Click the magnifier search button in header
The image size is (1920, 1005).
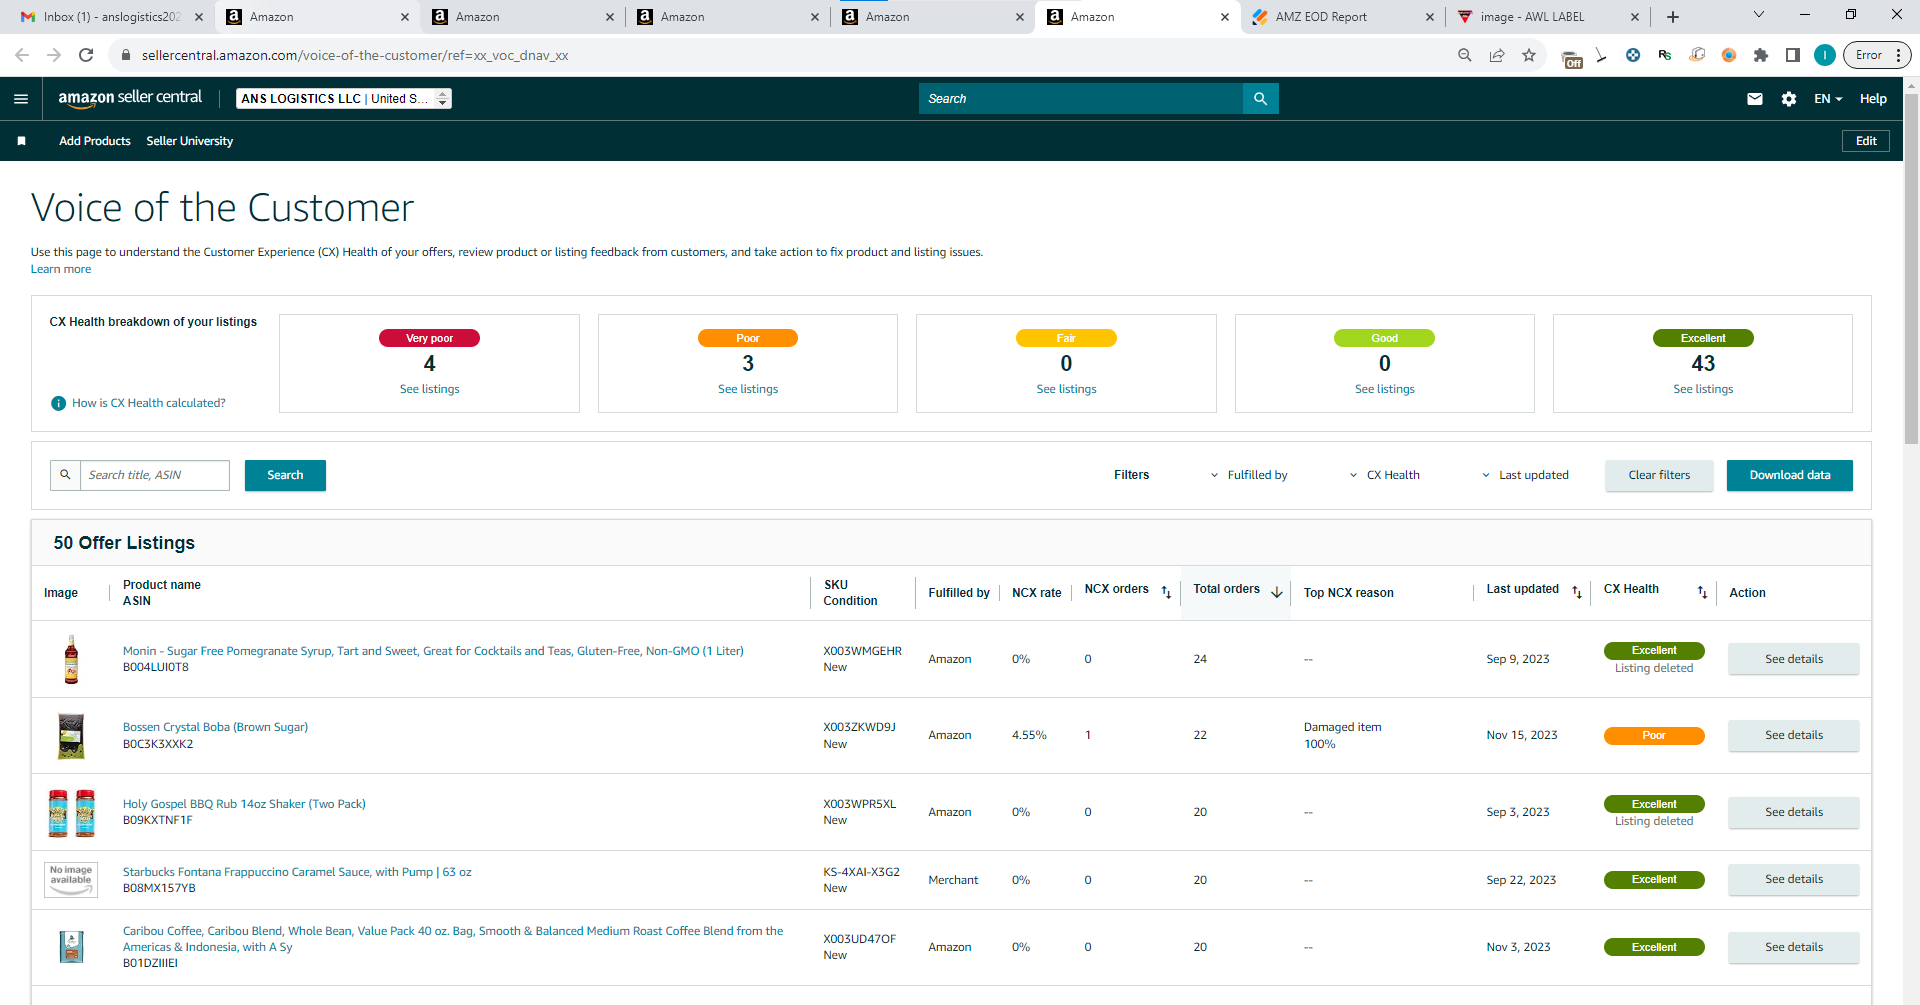(x=1261, y=99)
